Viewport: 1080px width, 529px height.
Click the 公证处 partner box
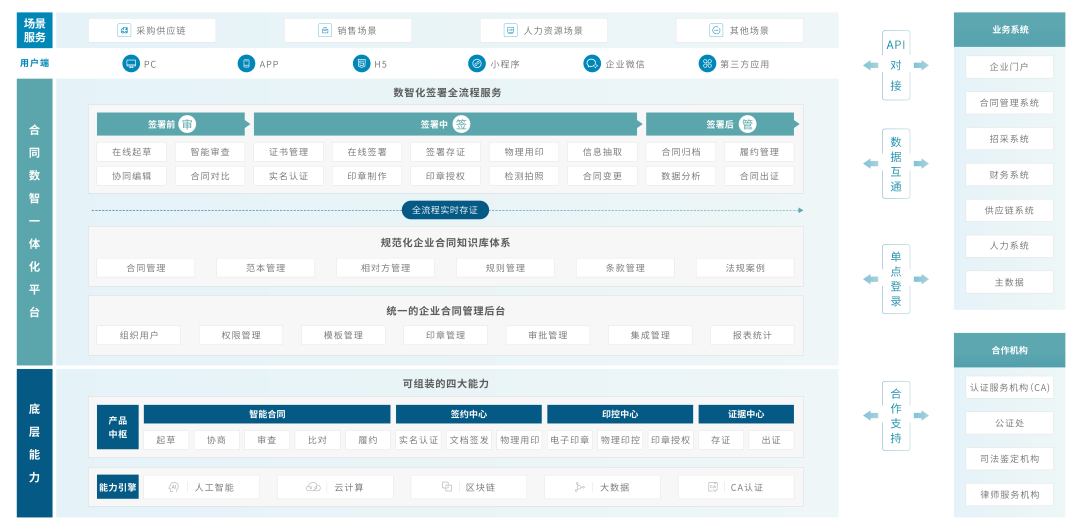pos(1009,423)
